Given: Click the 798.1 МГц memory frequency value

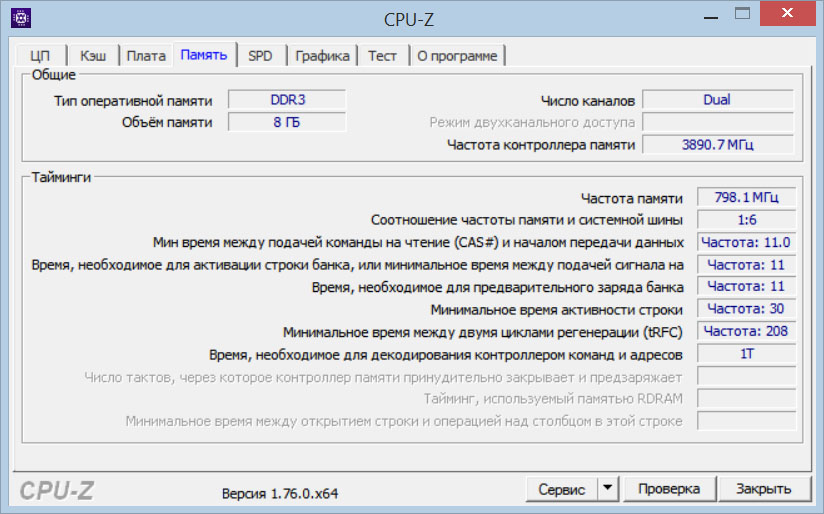Looking at the screenshot, I should [x=746, y=198].
